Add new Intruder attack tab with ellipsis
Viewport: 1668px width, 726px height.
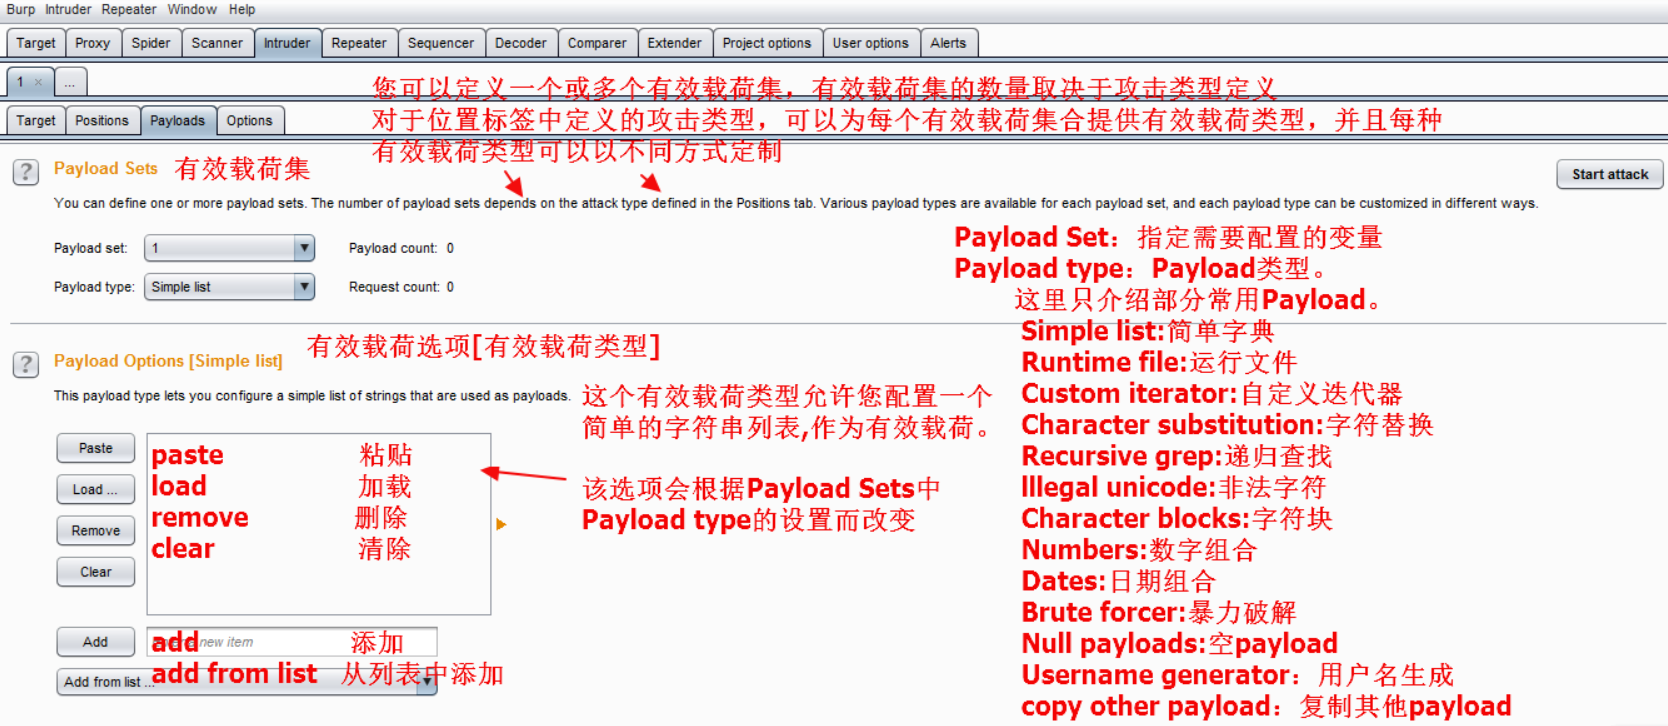pos(70,82)
